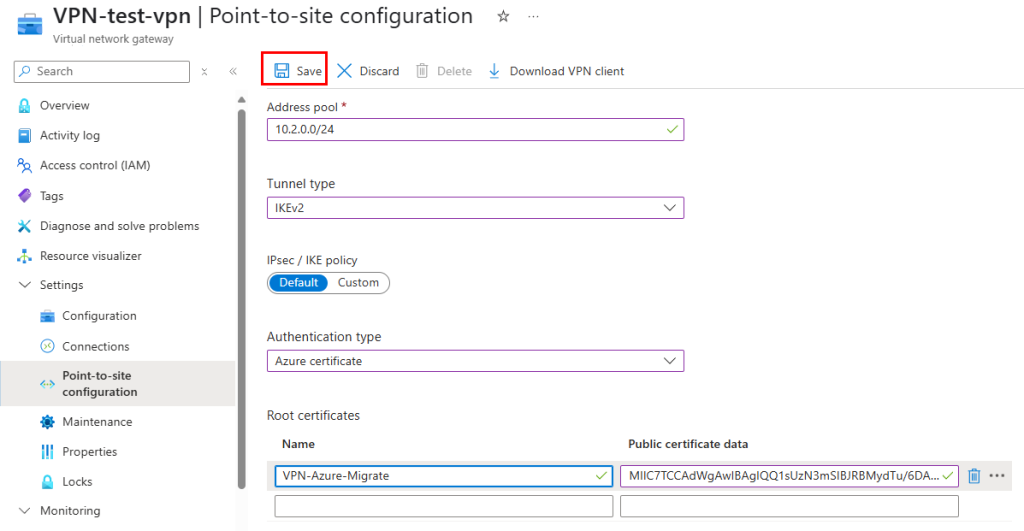Favorite this page with the star icon
Viewport: 1024px width, 531px height.
click(503, 16)
